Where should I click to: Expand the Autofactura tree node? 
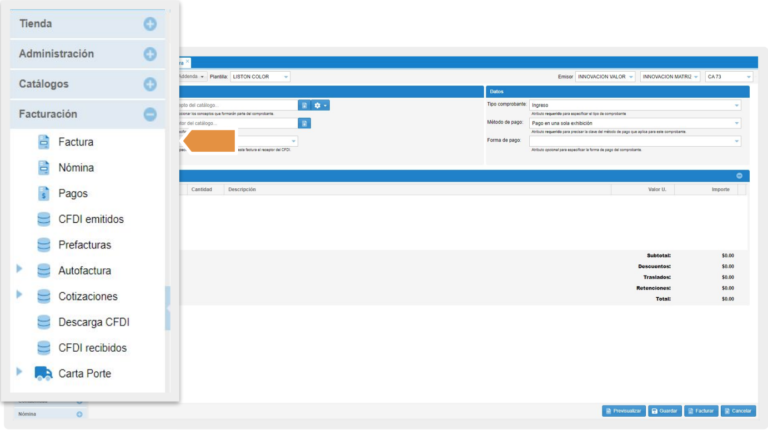pyautogui.click(x=19, y=270)
